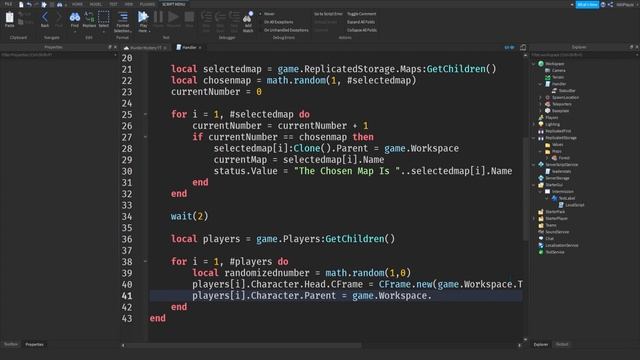This screenshot has width=640, height=360.
Task: Click the Replace tool icon
Action: click(x=89, y=17)
